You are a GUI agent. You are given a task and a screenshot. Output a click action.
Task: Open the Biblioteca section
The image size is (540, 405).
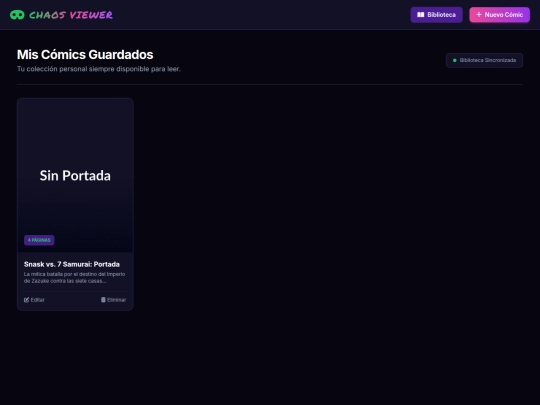coord(436,15)
